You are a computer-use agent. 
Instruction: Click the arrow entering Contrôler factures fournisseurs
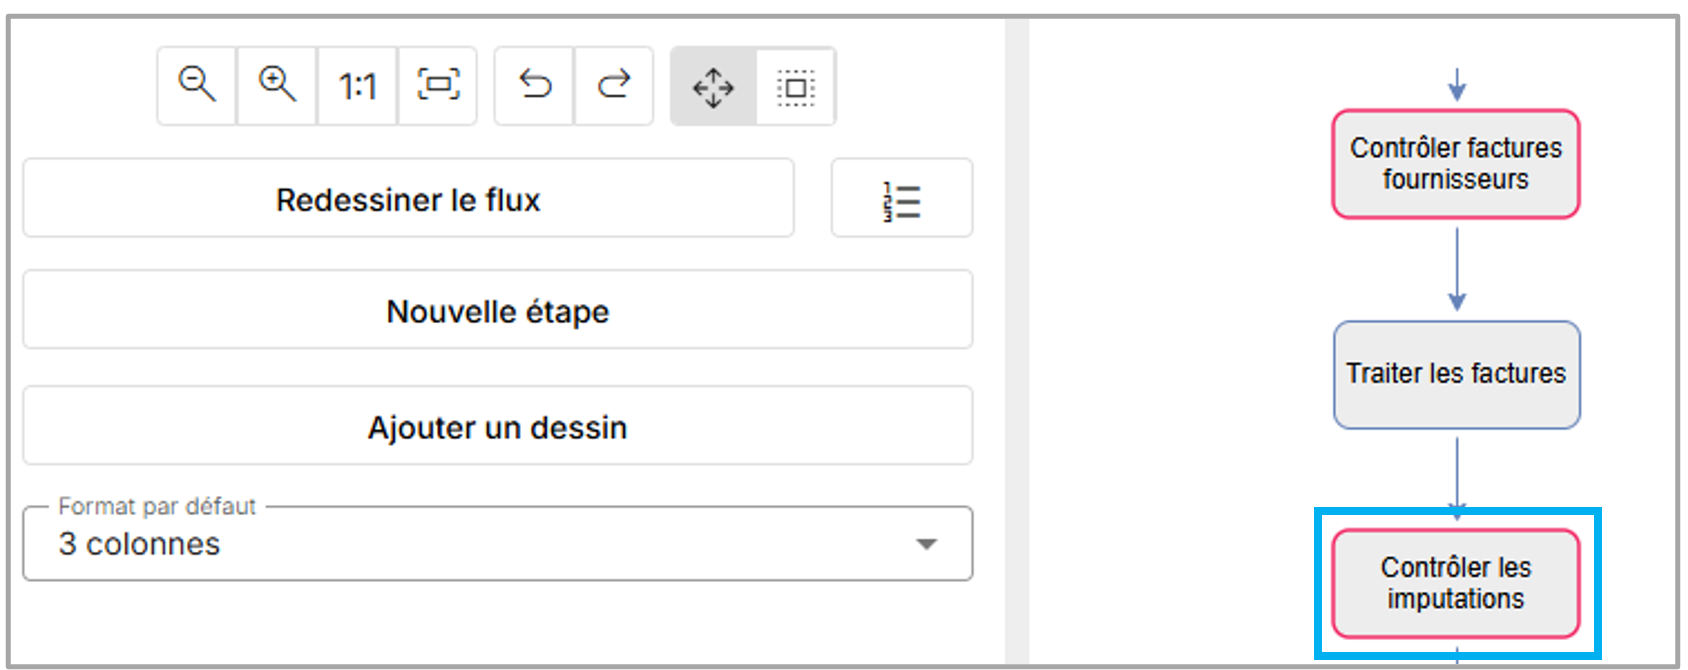pos(1457,86)
